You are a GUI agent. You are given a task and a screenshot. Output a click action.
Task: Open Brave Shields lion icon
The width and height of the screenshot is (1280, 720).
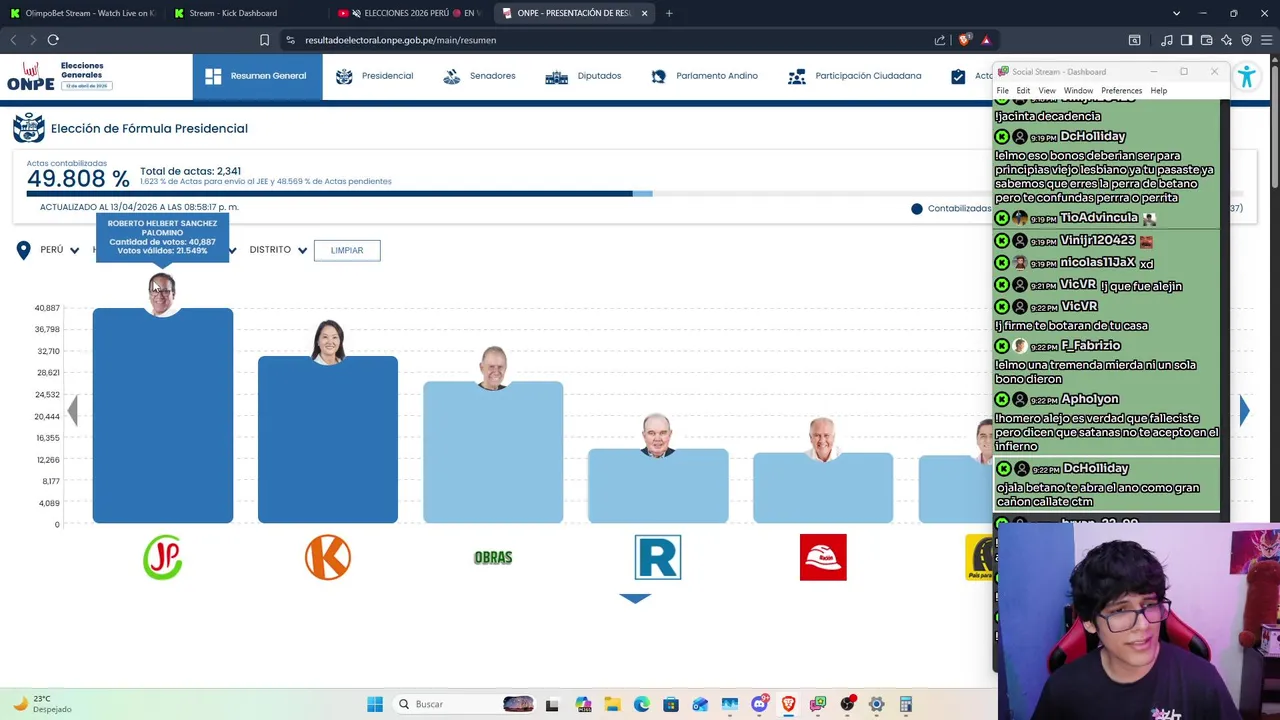click(x=963, y=40)
